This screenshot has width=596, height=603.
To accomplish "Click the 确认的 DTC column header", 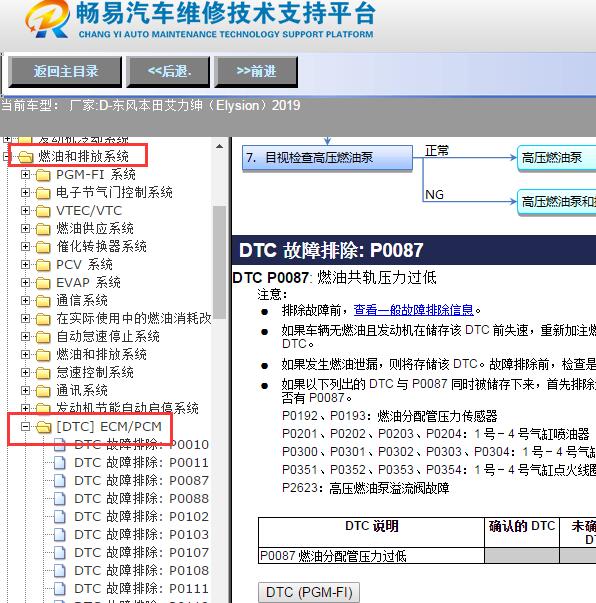I will [521, 533].
